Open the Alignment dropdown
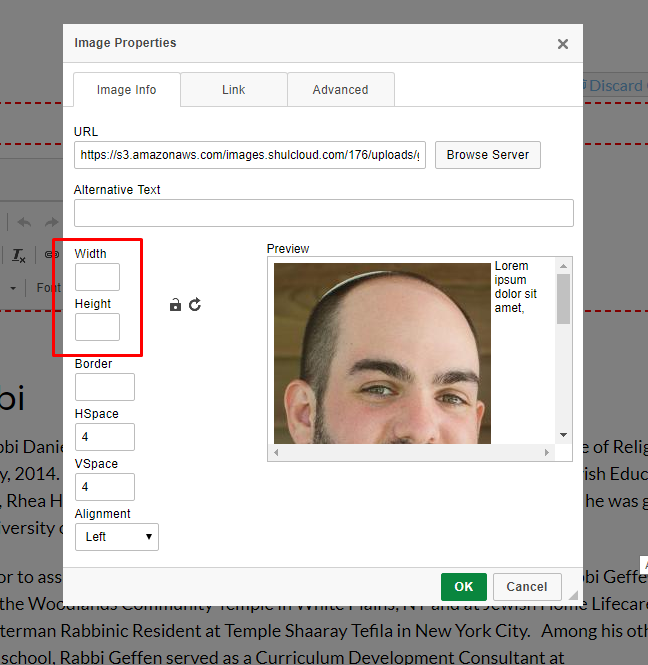Screen dimensions: 648x665 point(116,537)
